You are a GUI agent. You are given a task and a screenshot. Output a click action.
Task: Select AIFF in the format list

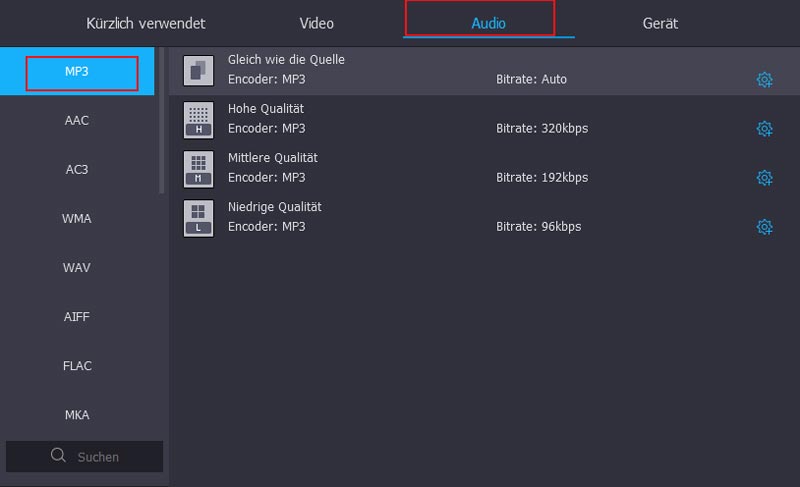pos(77,317)
